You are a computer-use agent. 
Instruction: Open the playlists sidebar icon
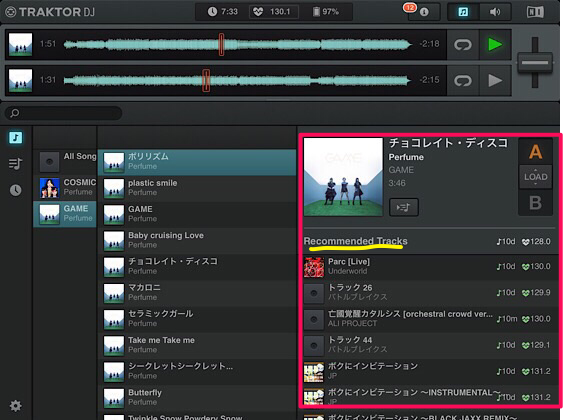click(15, 164)
